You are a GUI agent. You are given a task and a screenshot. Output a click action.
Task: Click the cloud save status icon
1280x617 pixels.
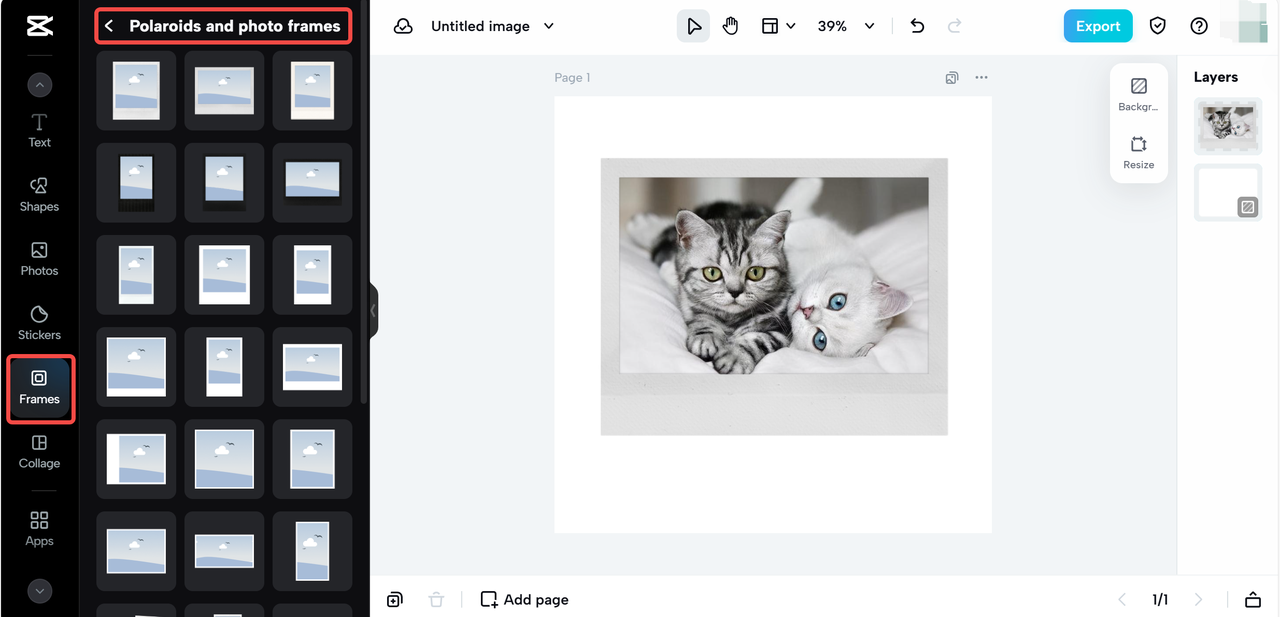click(403, 26)
